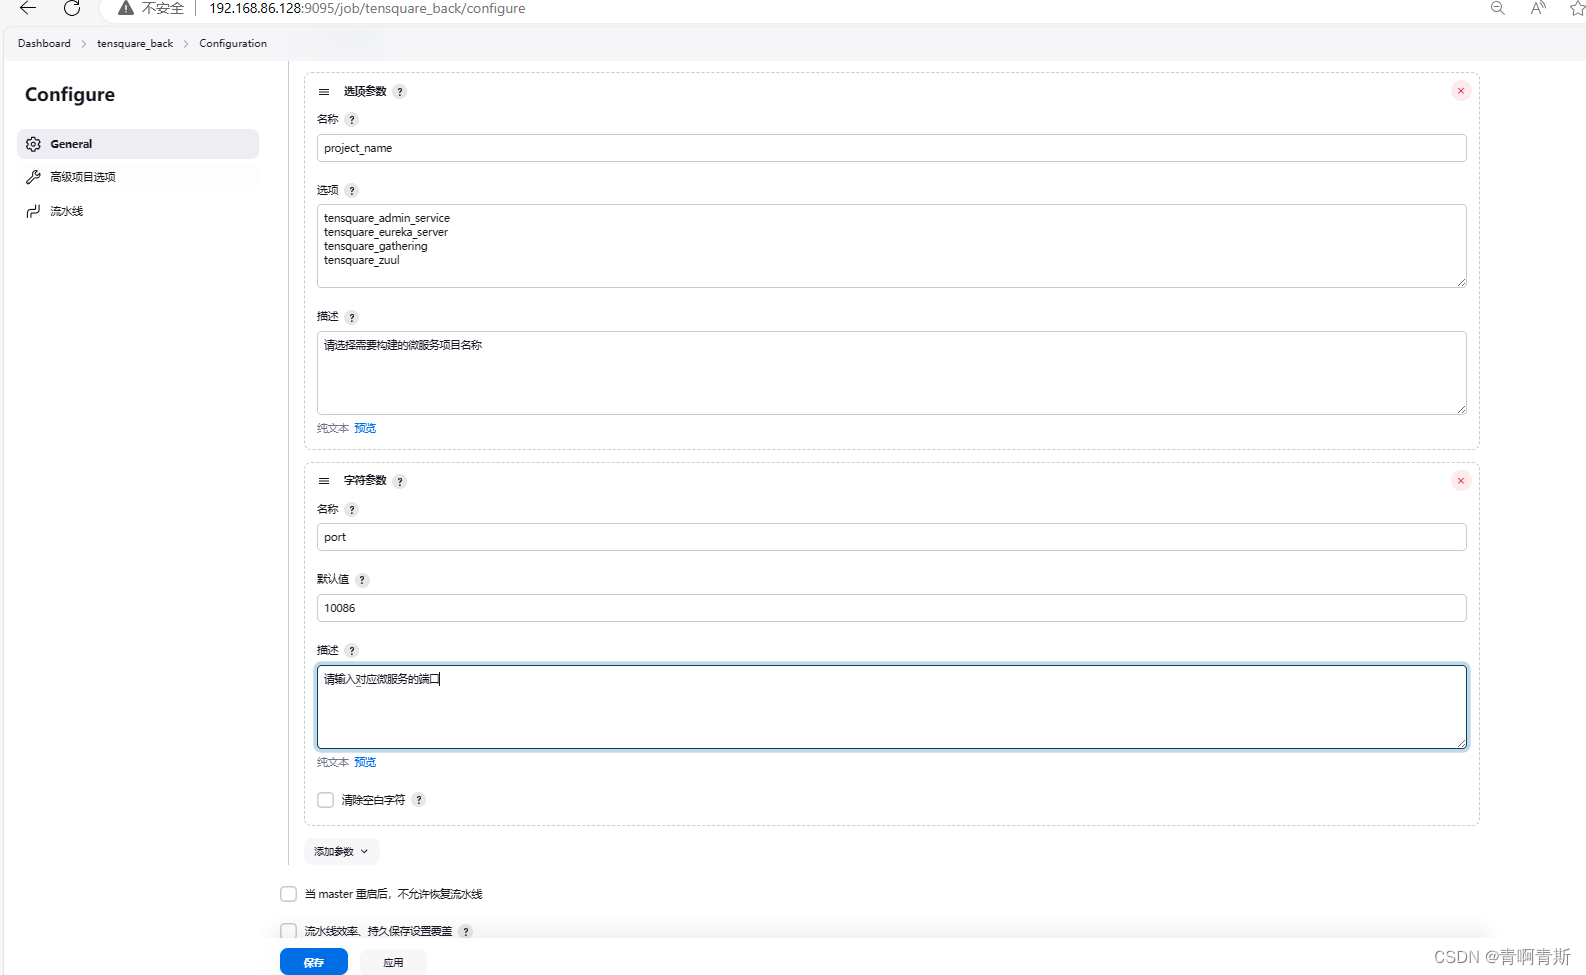Click the read aloud icon
This screenshot has width=1586, height=975.
coord(1538,8)
